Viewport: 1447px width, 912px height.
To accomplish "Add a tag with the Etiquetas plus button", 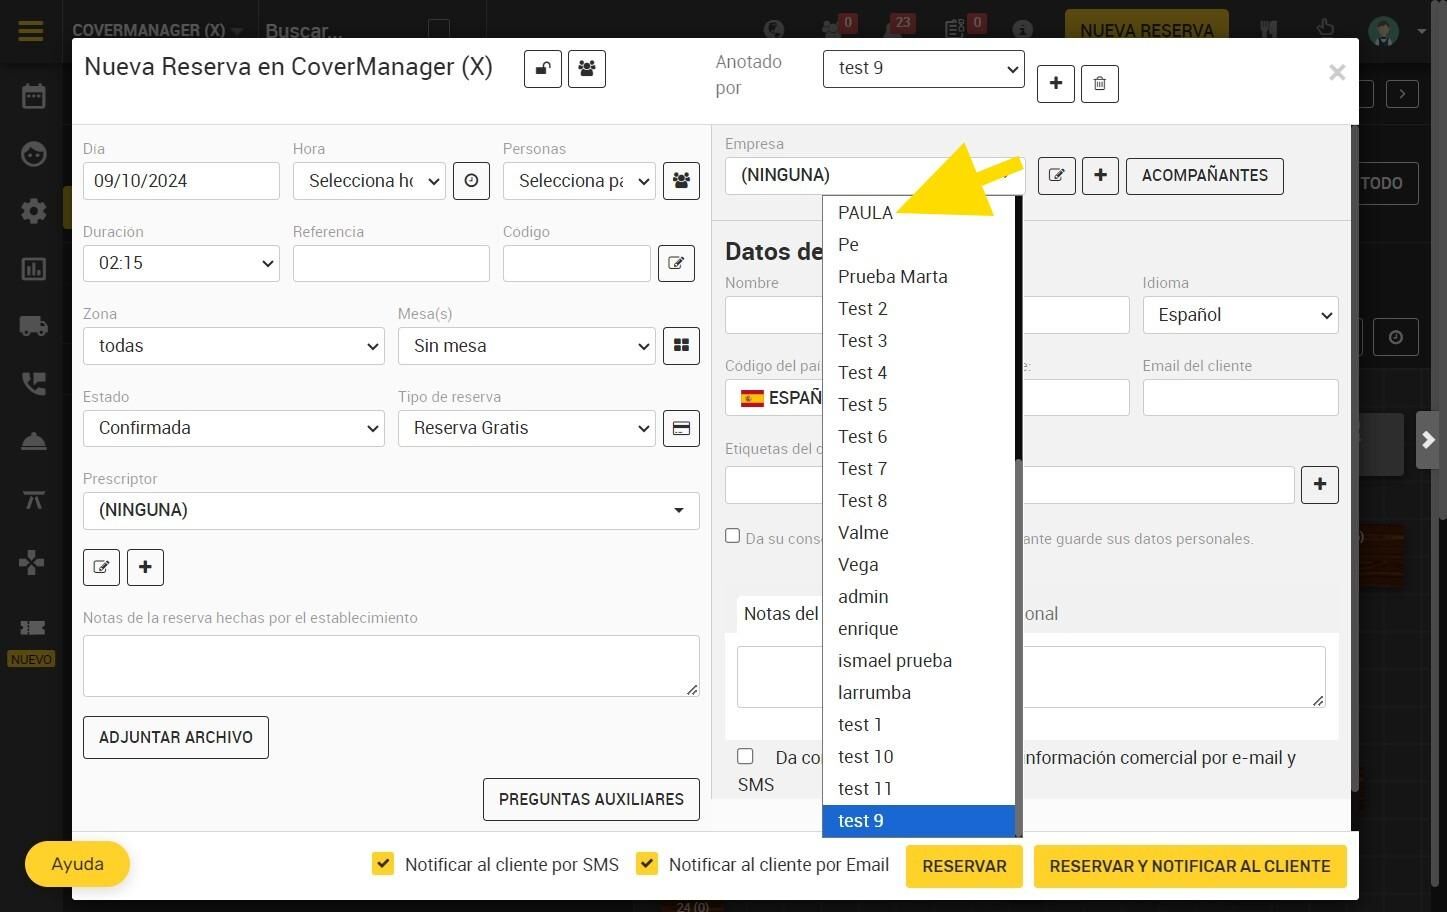I will point(1320,485).
